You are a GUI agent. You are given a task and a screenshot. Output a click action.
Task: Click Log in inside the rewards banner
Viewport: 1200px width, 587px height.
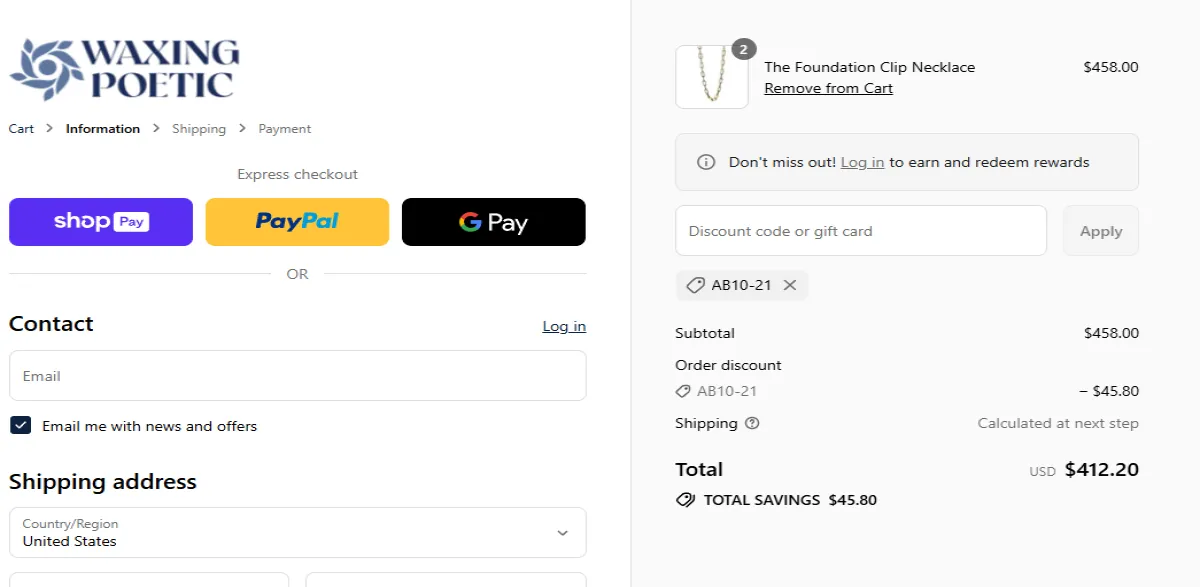click(x=862, y=161)
